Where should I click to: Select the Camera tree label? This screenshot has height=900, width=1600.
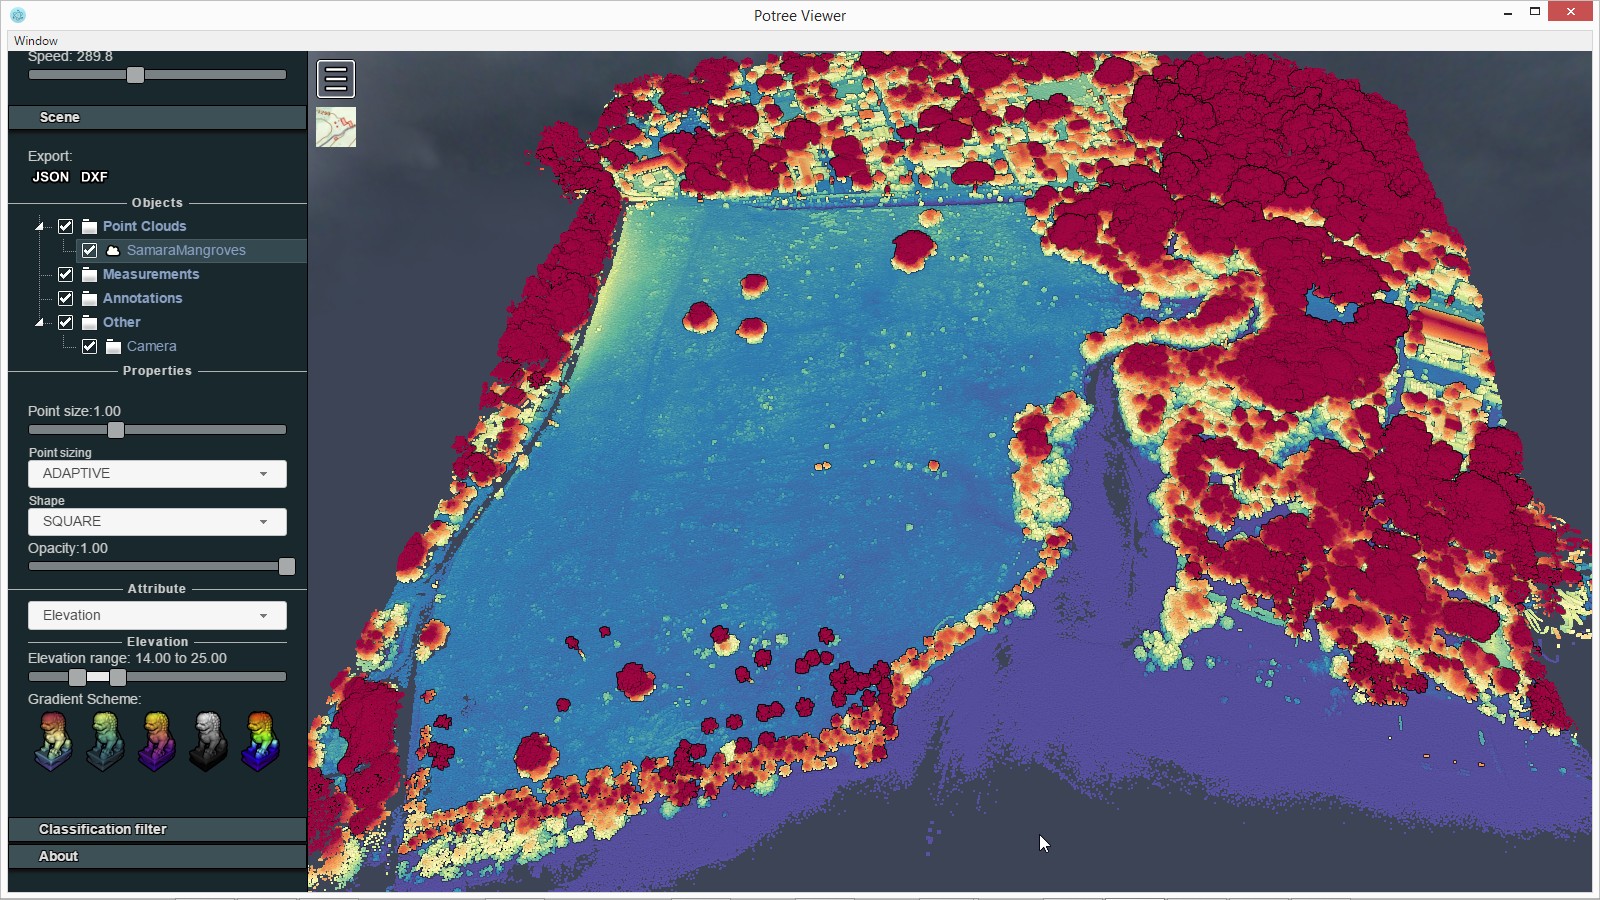pos(151,346)
